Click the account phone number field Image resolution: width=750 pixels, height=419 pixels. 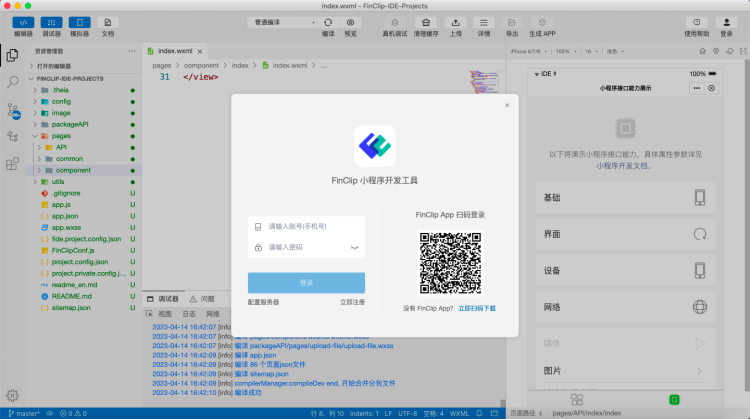(306, 226)
